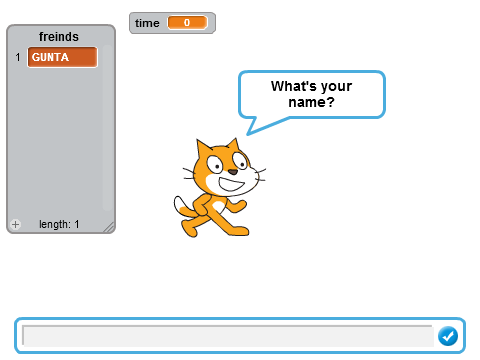Click the What's your name? speech bubble
The height and width of the screenshot is (360, 480).
click(312, 94)
